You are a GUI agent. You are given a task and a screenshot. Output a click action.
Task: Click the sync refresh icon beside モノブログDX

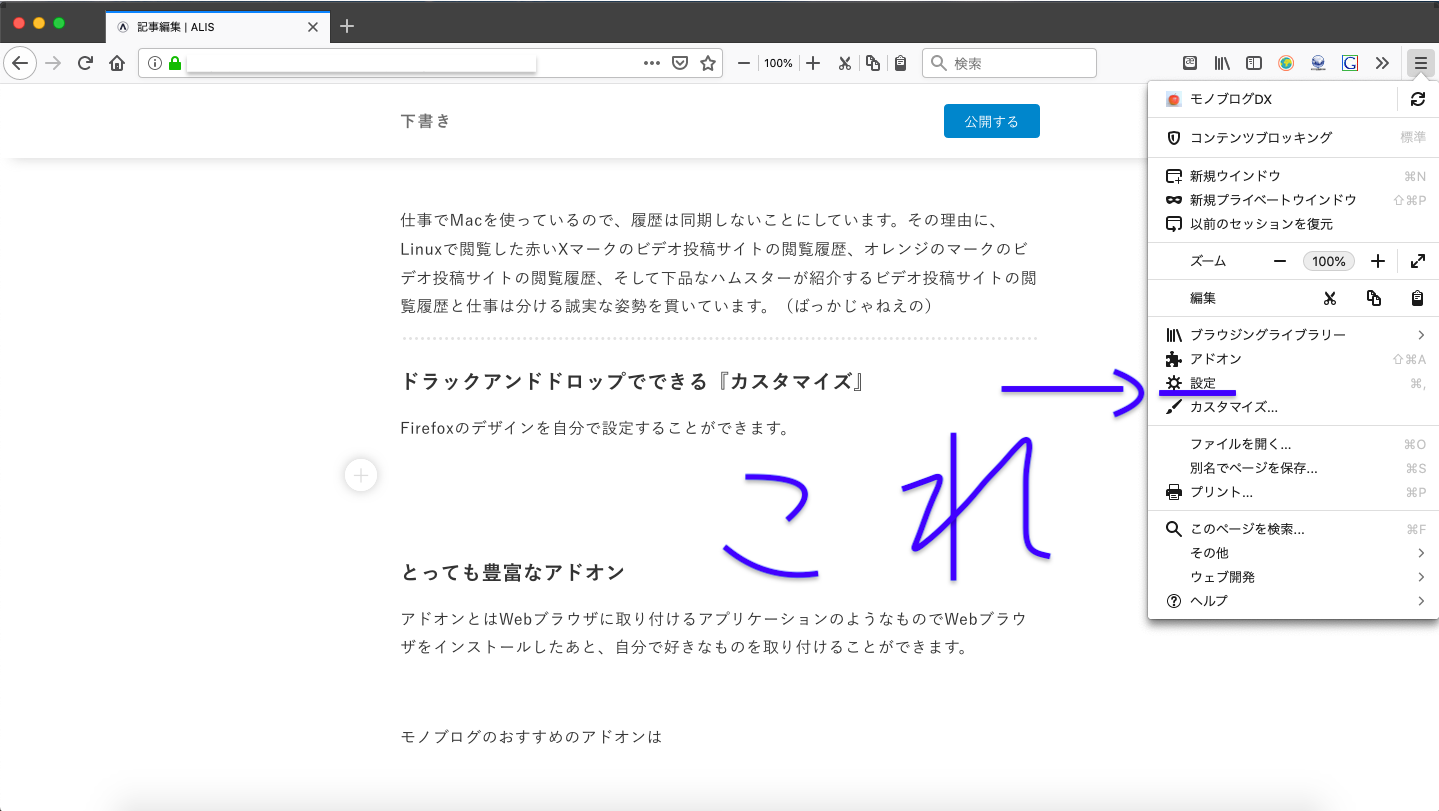1417,99
